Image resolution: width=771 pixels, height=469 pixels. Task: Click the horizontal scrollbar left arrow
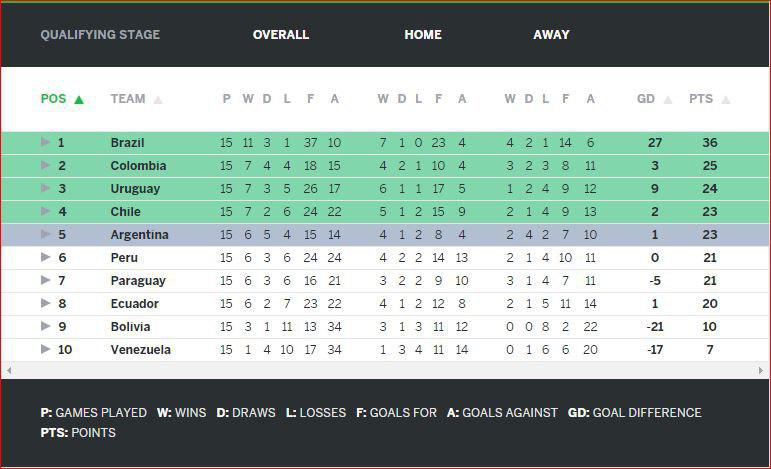point(9,370)
